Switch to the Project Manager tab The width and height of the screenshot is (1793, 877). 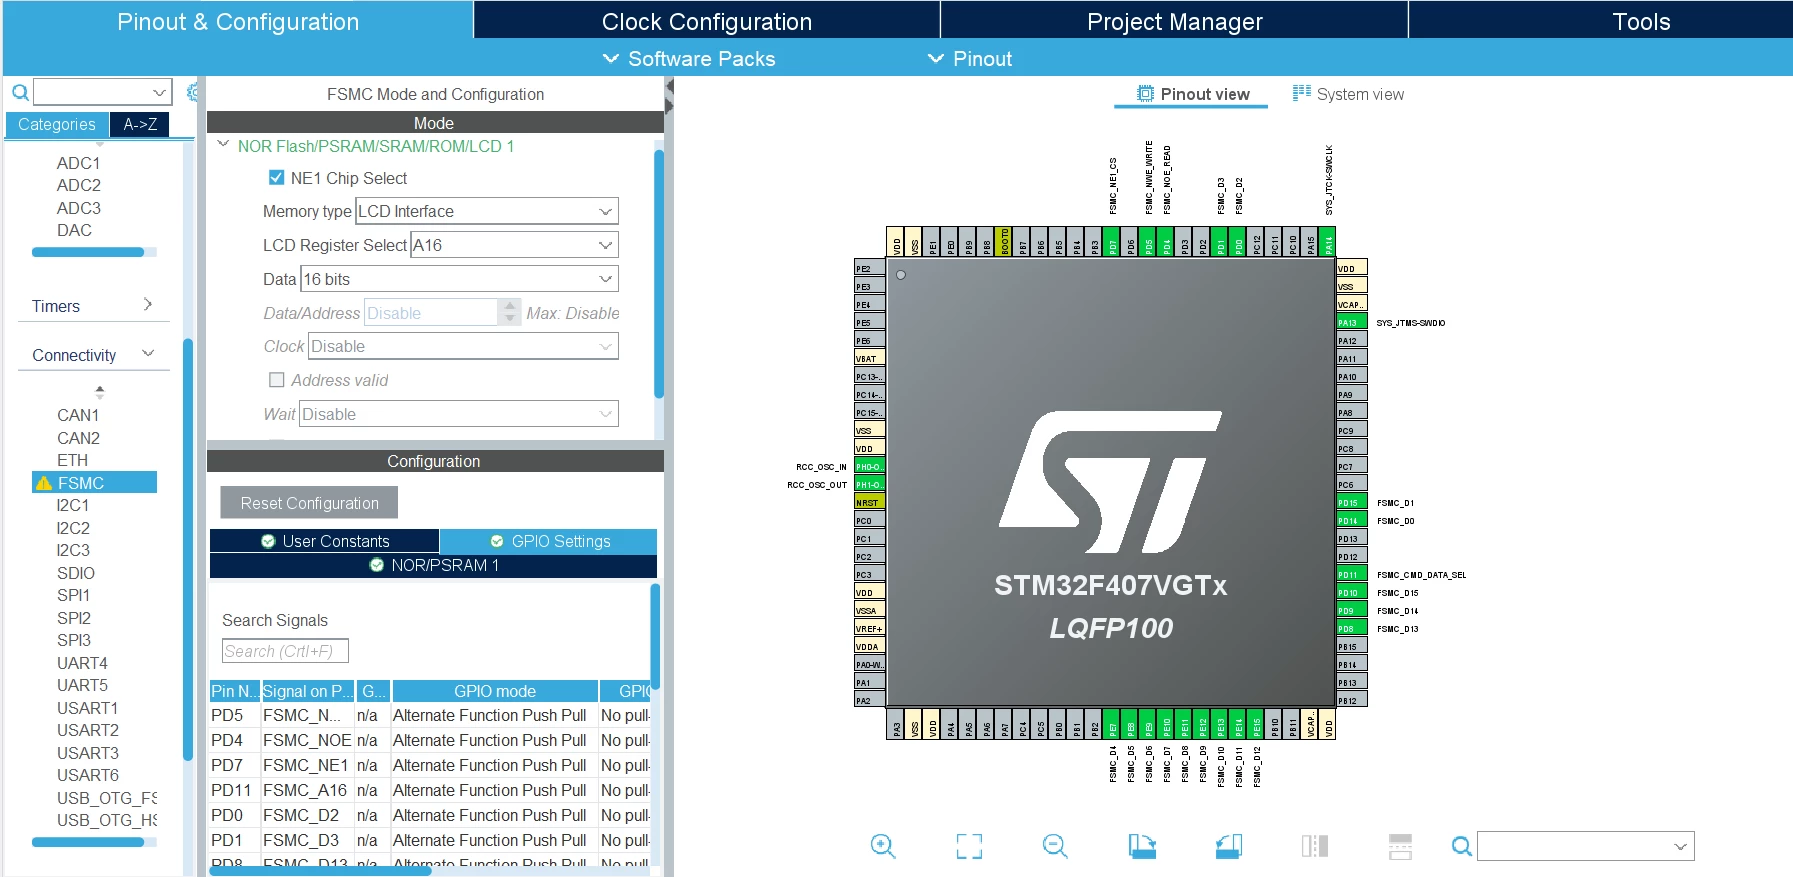[1174, 21]
